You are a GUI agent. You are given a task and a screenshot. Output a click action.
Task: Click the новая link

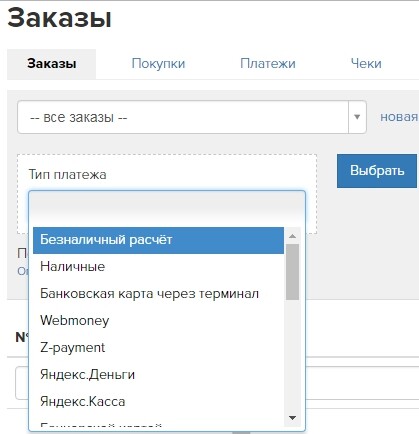coord(399,117)
